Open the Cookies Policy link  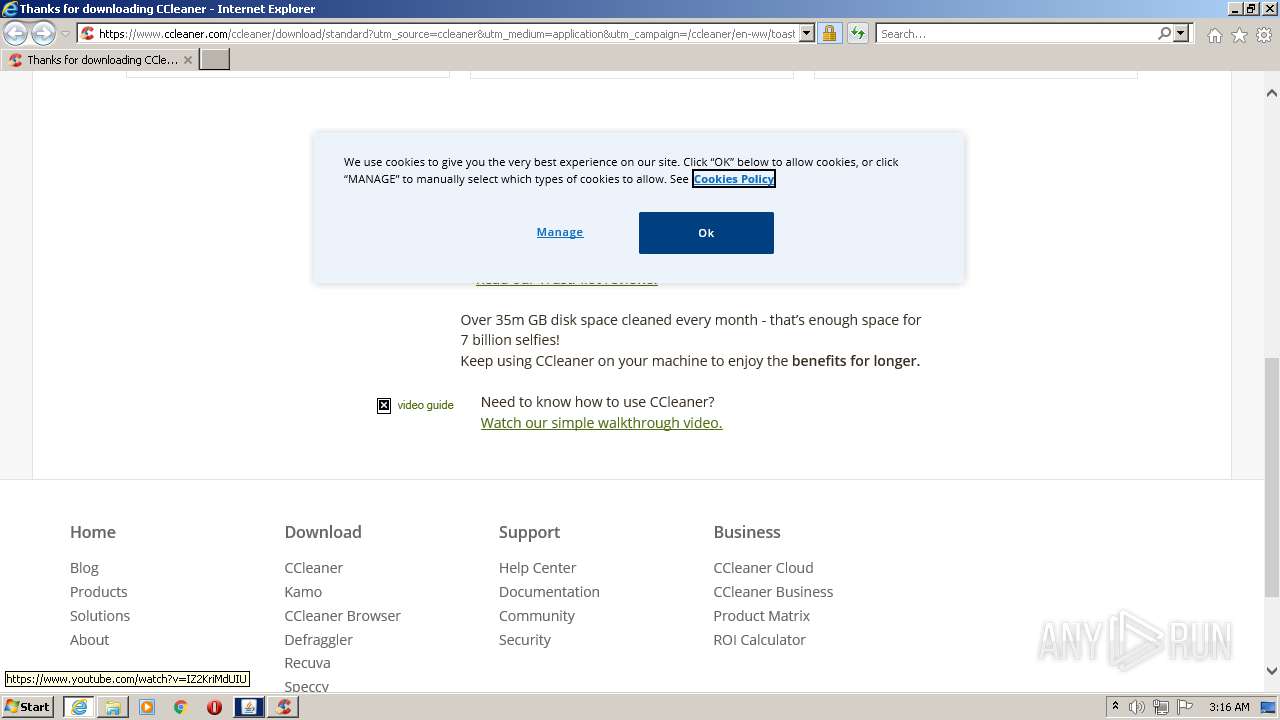(x=734, y=179)
